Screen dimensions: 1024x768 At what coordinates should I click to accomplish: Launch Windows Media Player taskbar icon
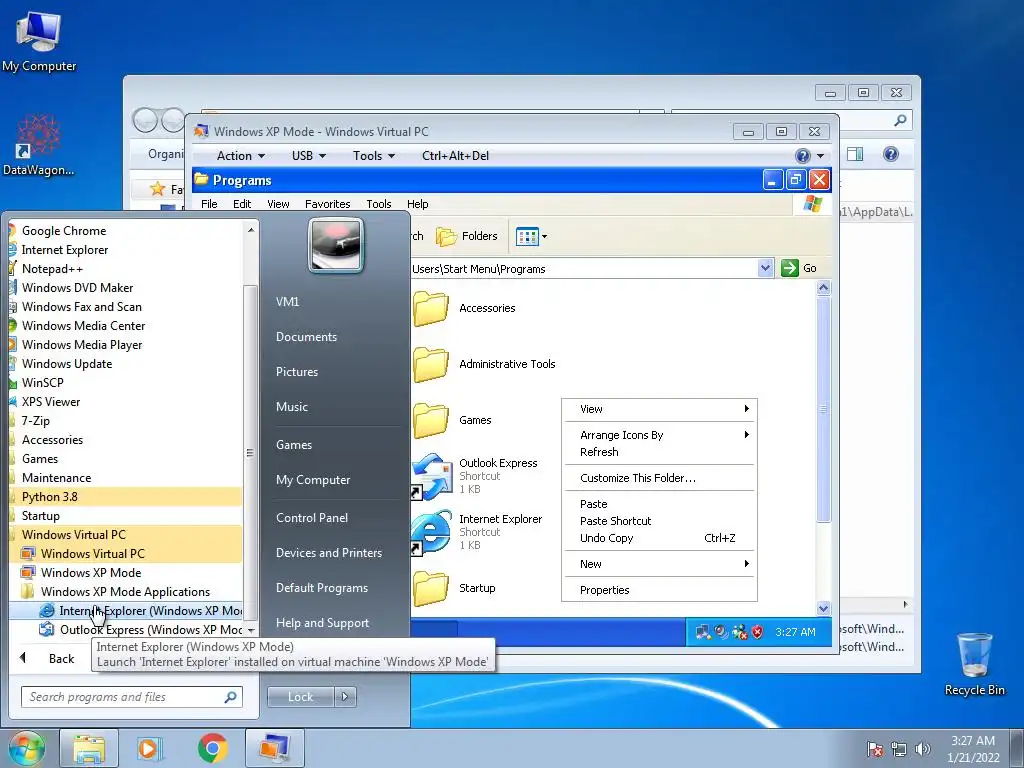click(150, 748)
